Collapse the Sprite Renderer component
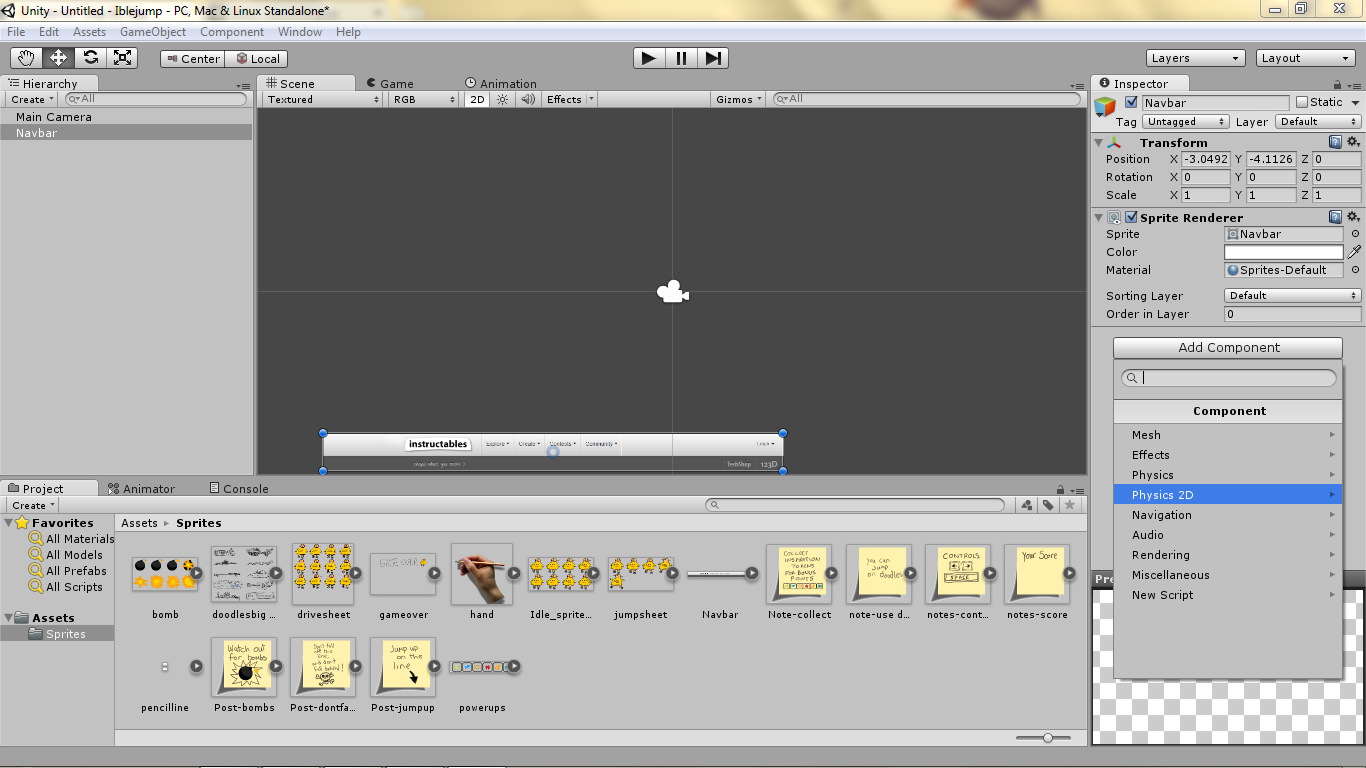The height and width of the screenshot is (768, 1366). pos(1100,217)
